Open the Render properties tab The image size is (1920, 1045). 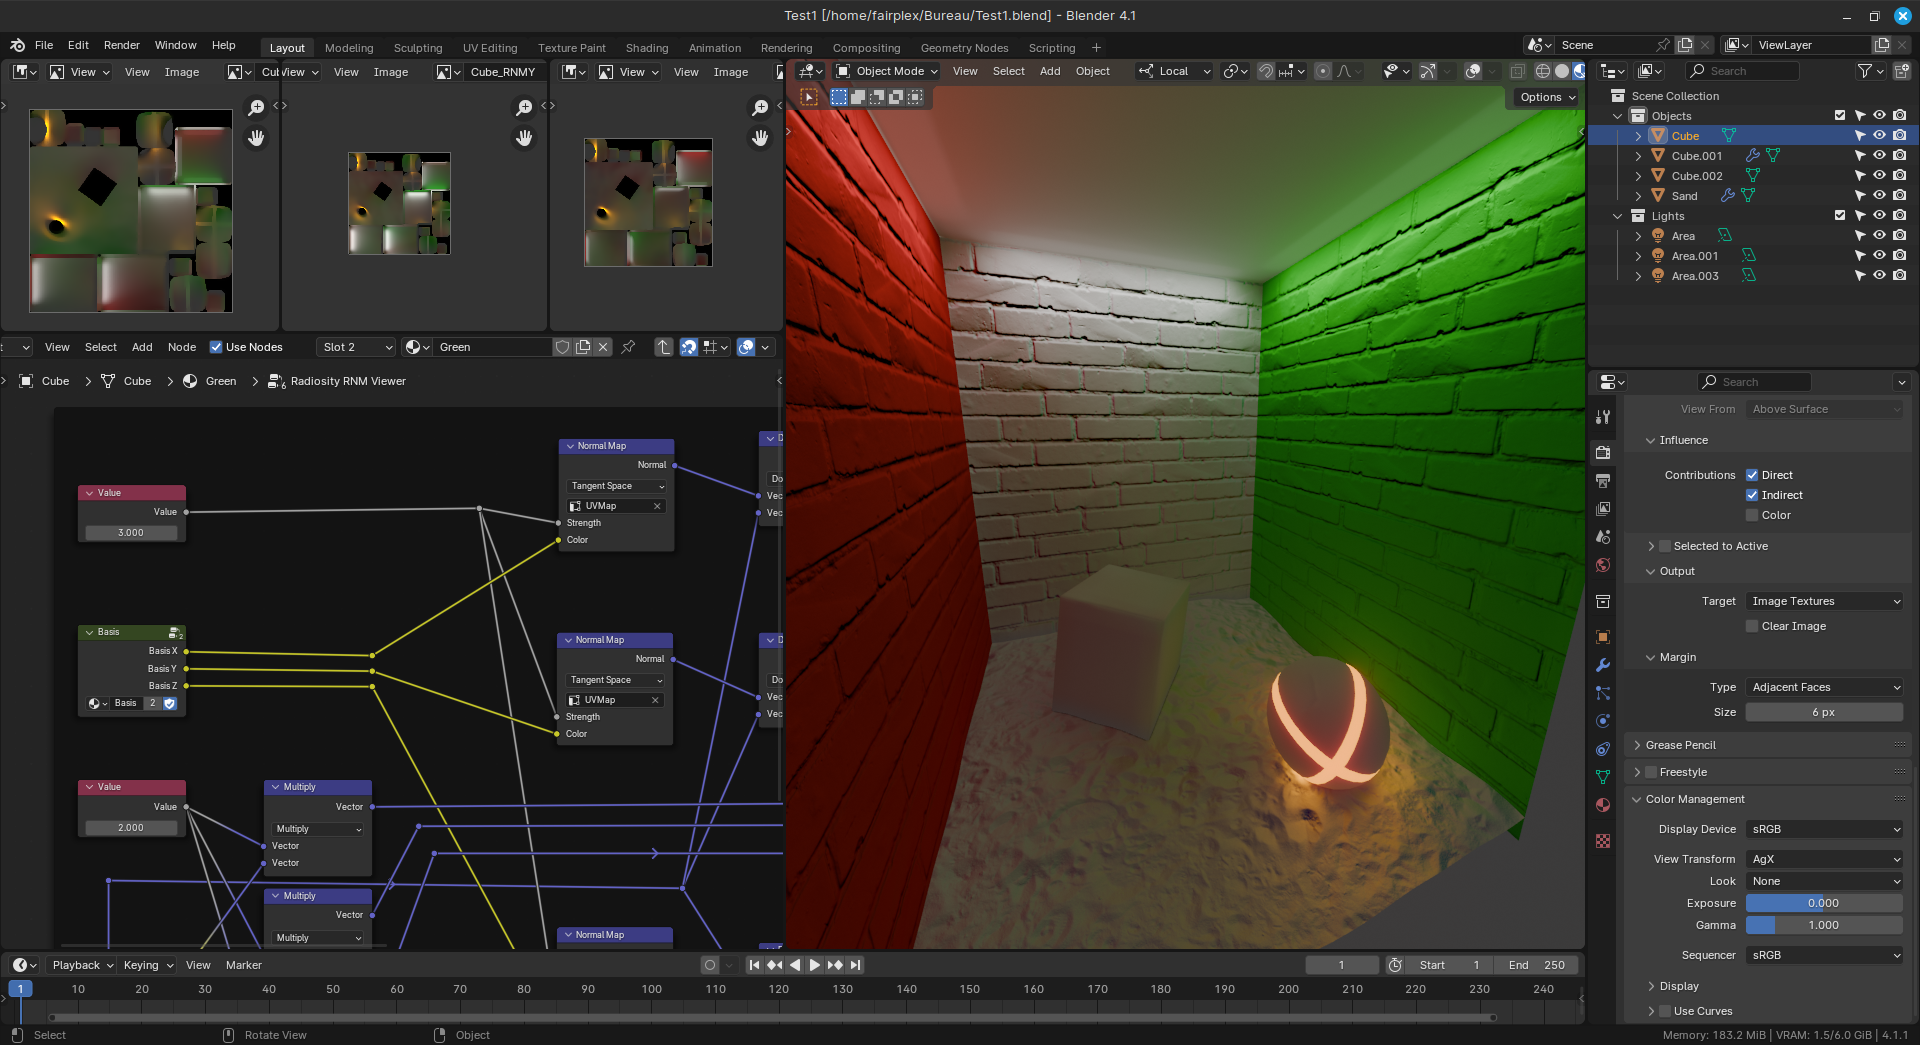coord(1603,452)
